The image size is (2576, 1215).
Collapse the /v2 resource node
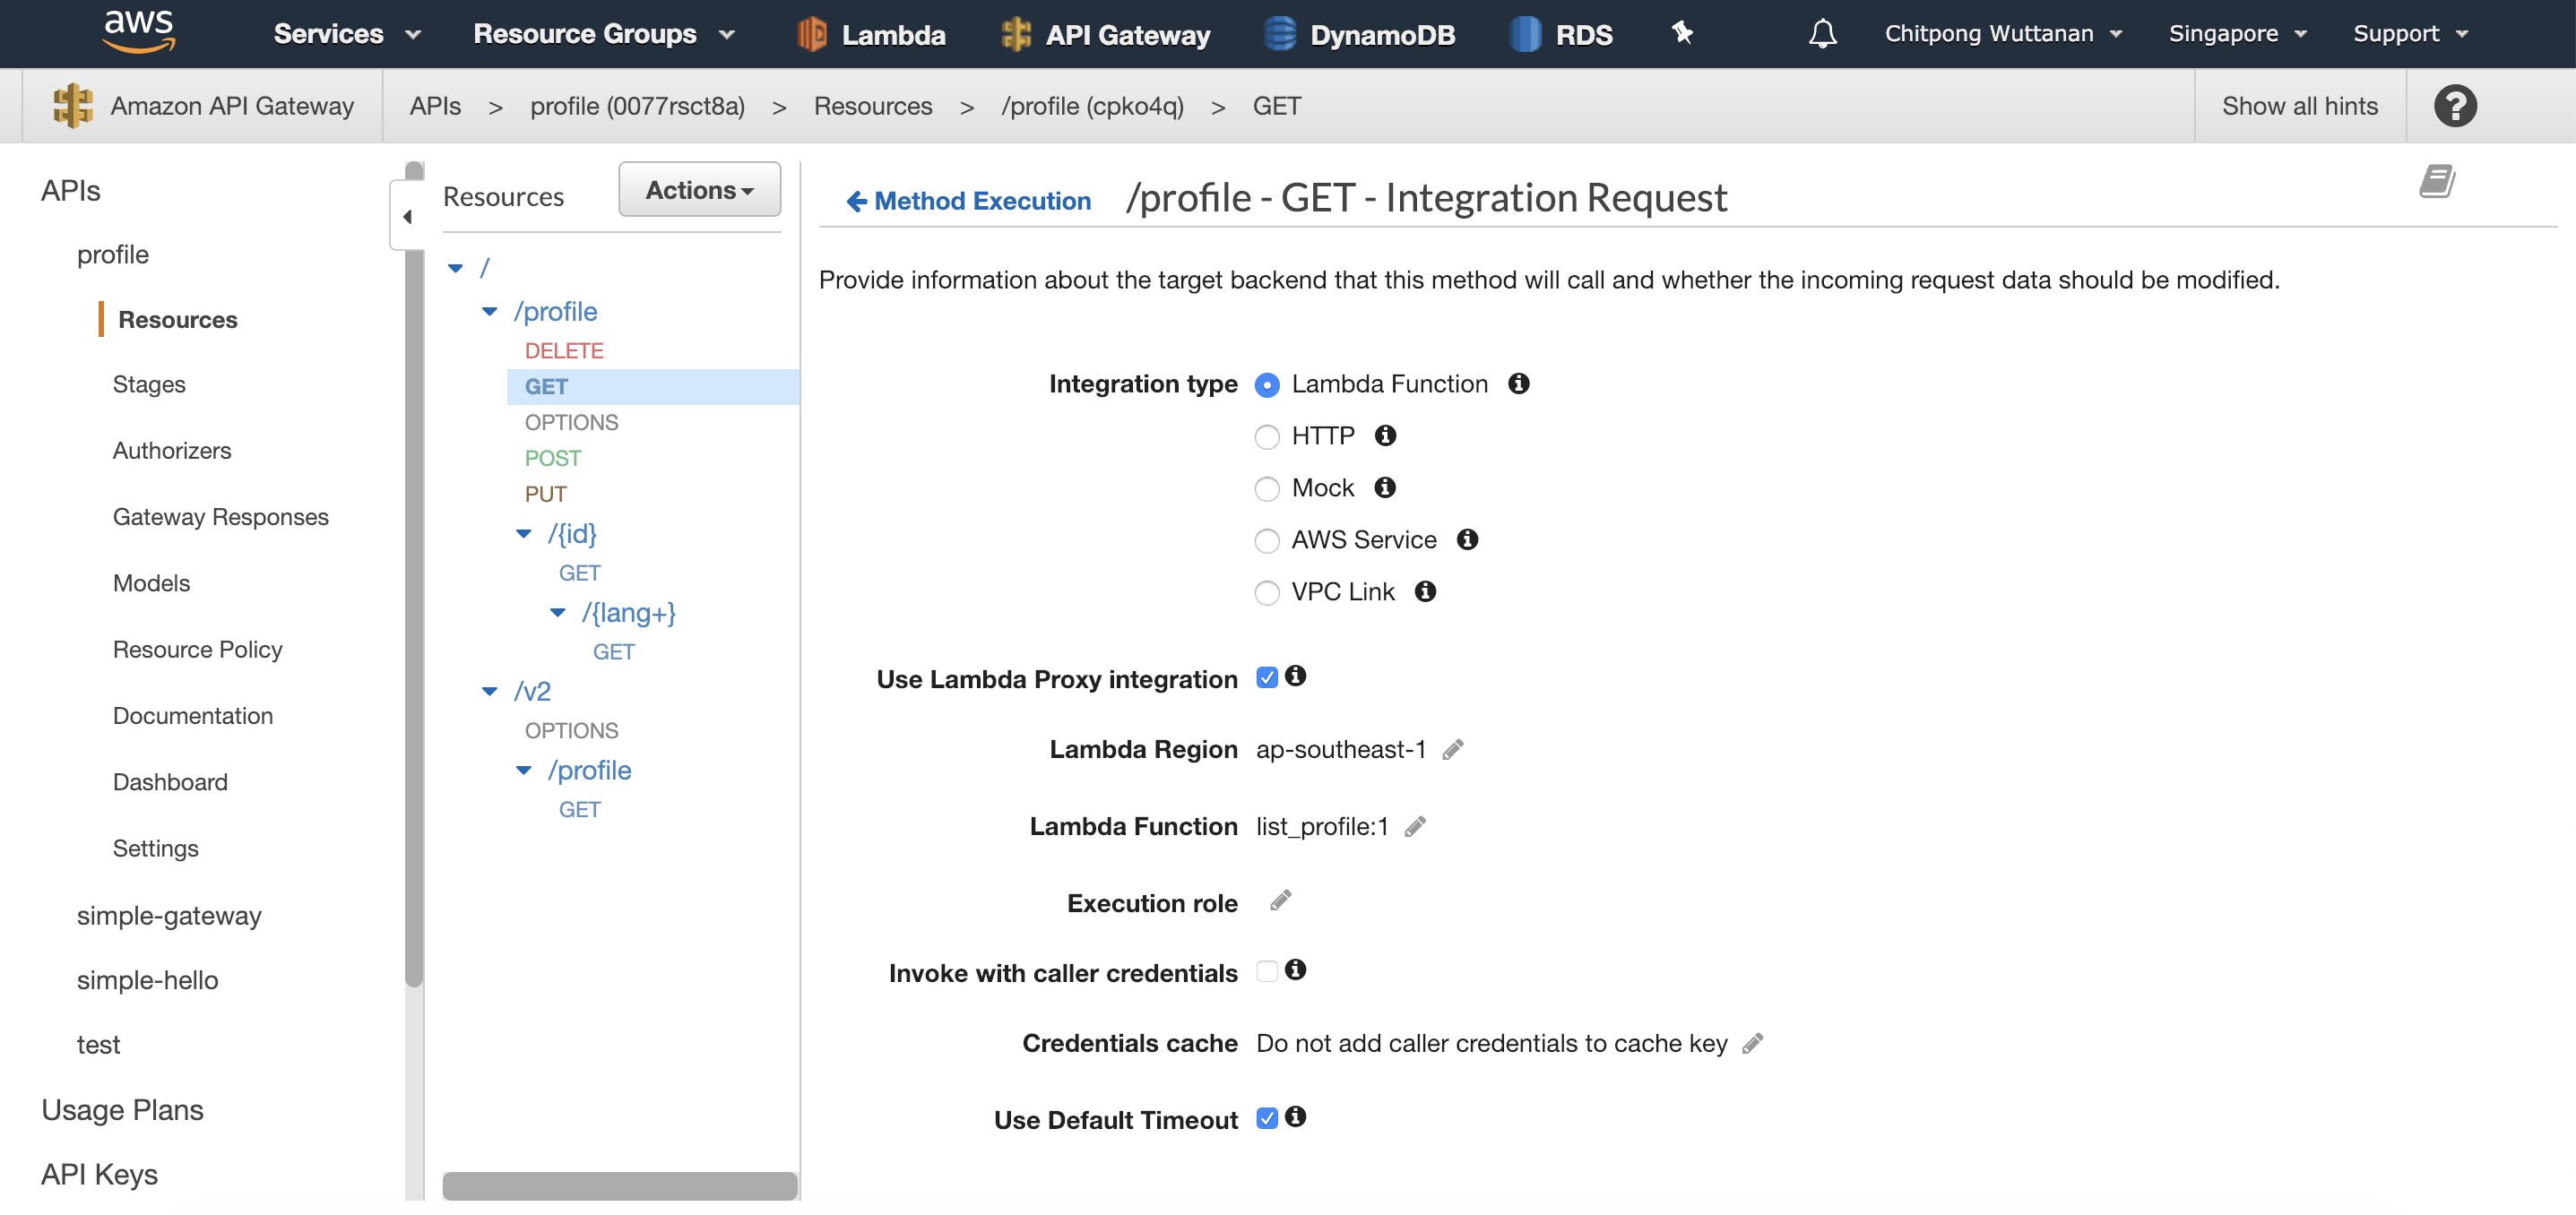490,692
